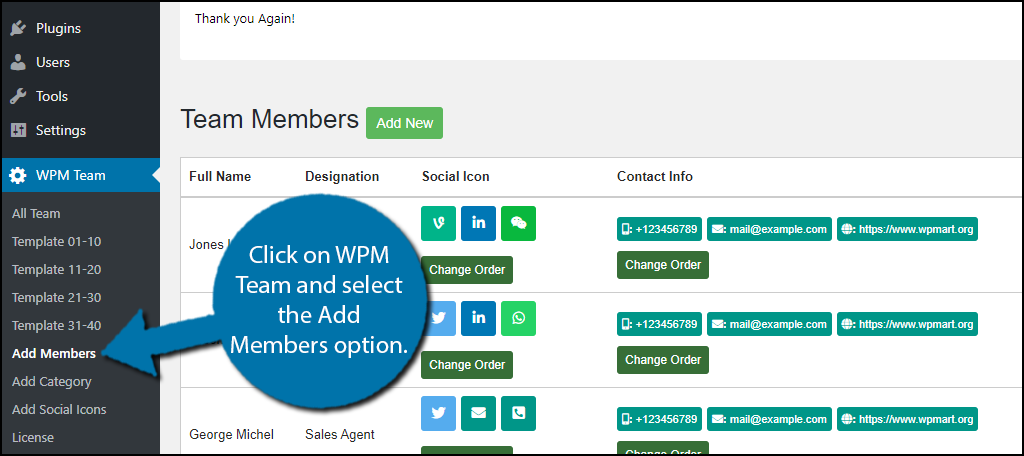Image resolution: width=1024 pixels, height=456 pixels.
Task: Click the green Add New button
Action: pyautogui.click(x=404, y=123)
